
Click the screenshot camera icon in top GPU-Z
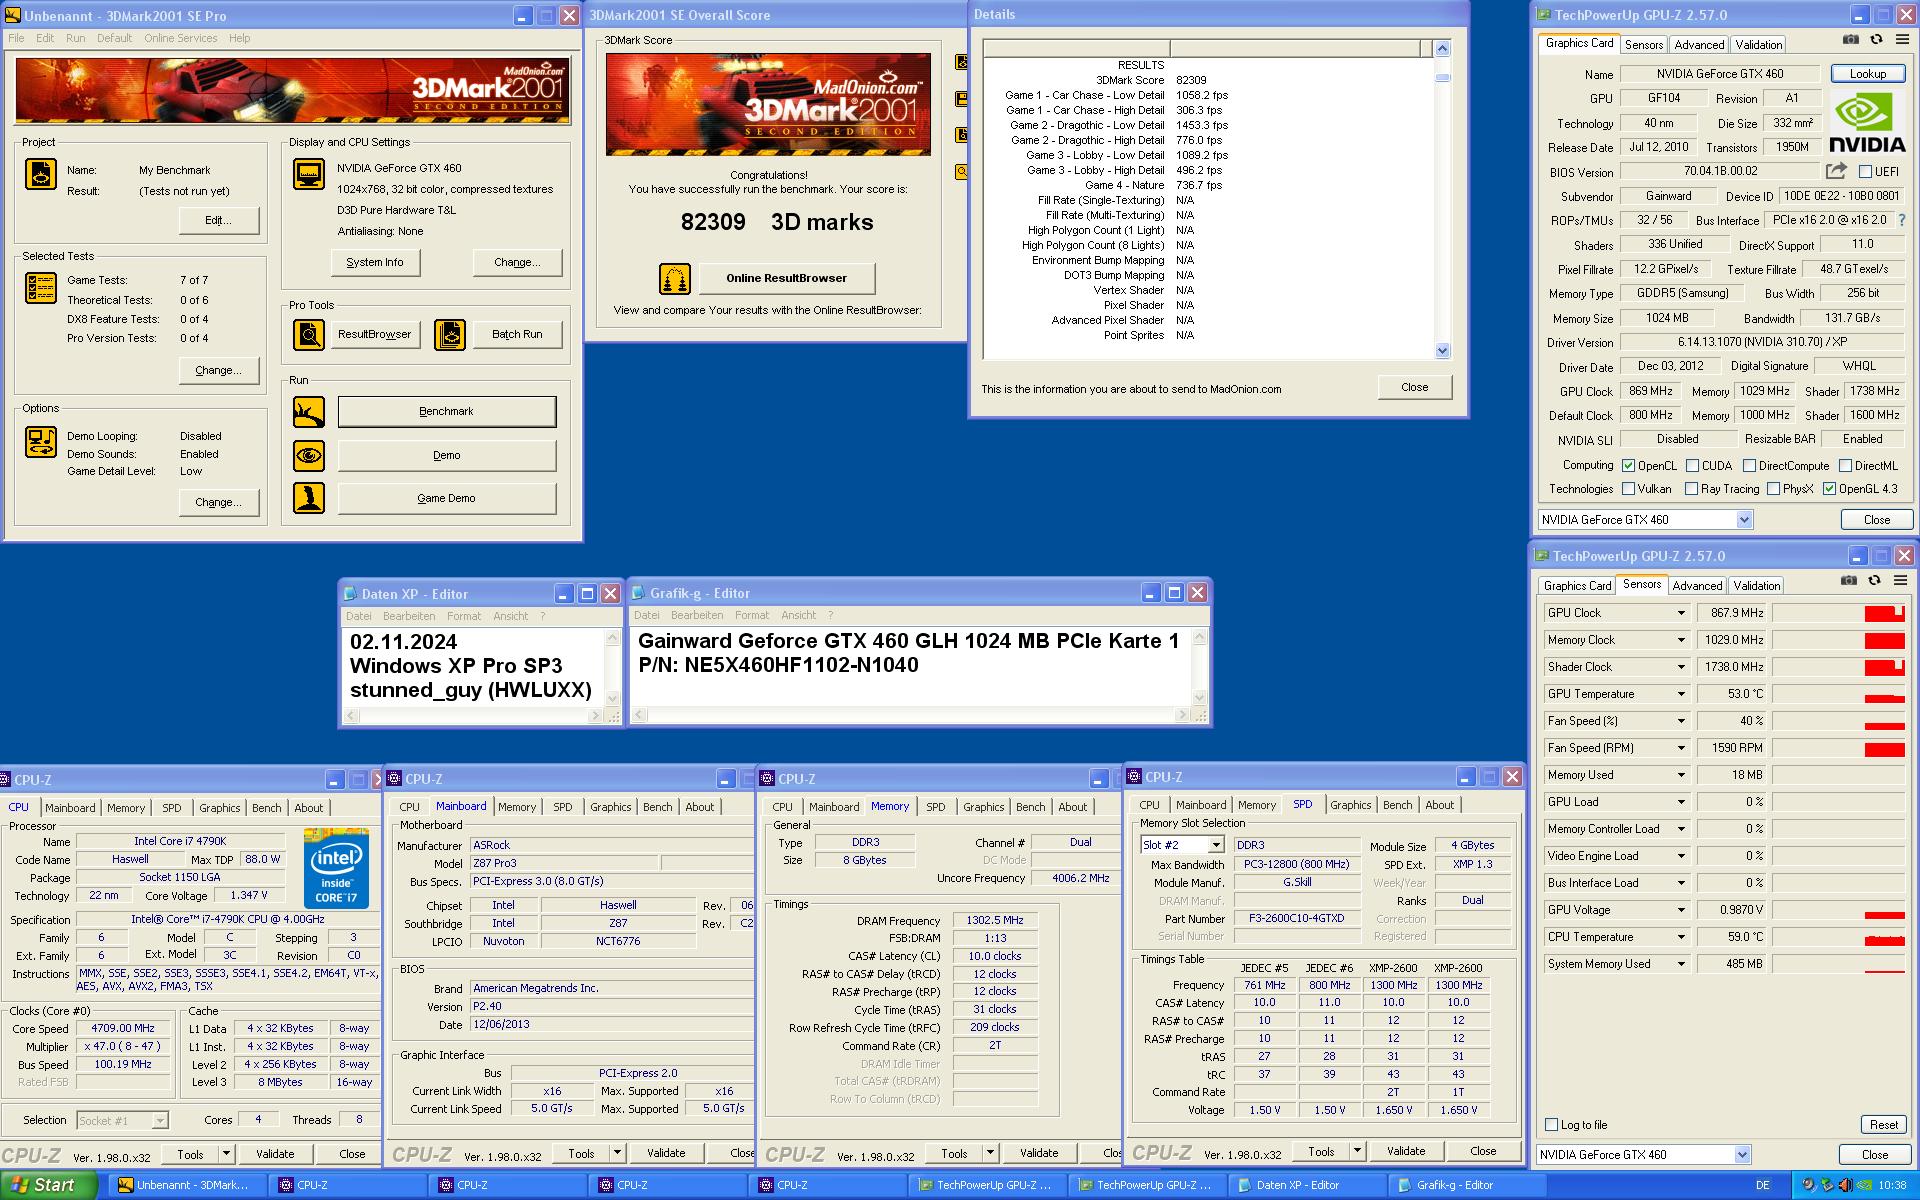pos(1851,40)
